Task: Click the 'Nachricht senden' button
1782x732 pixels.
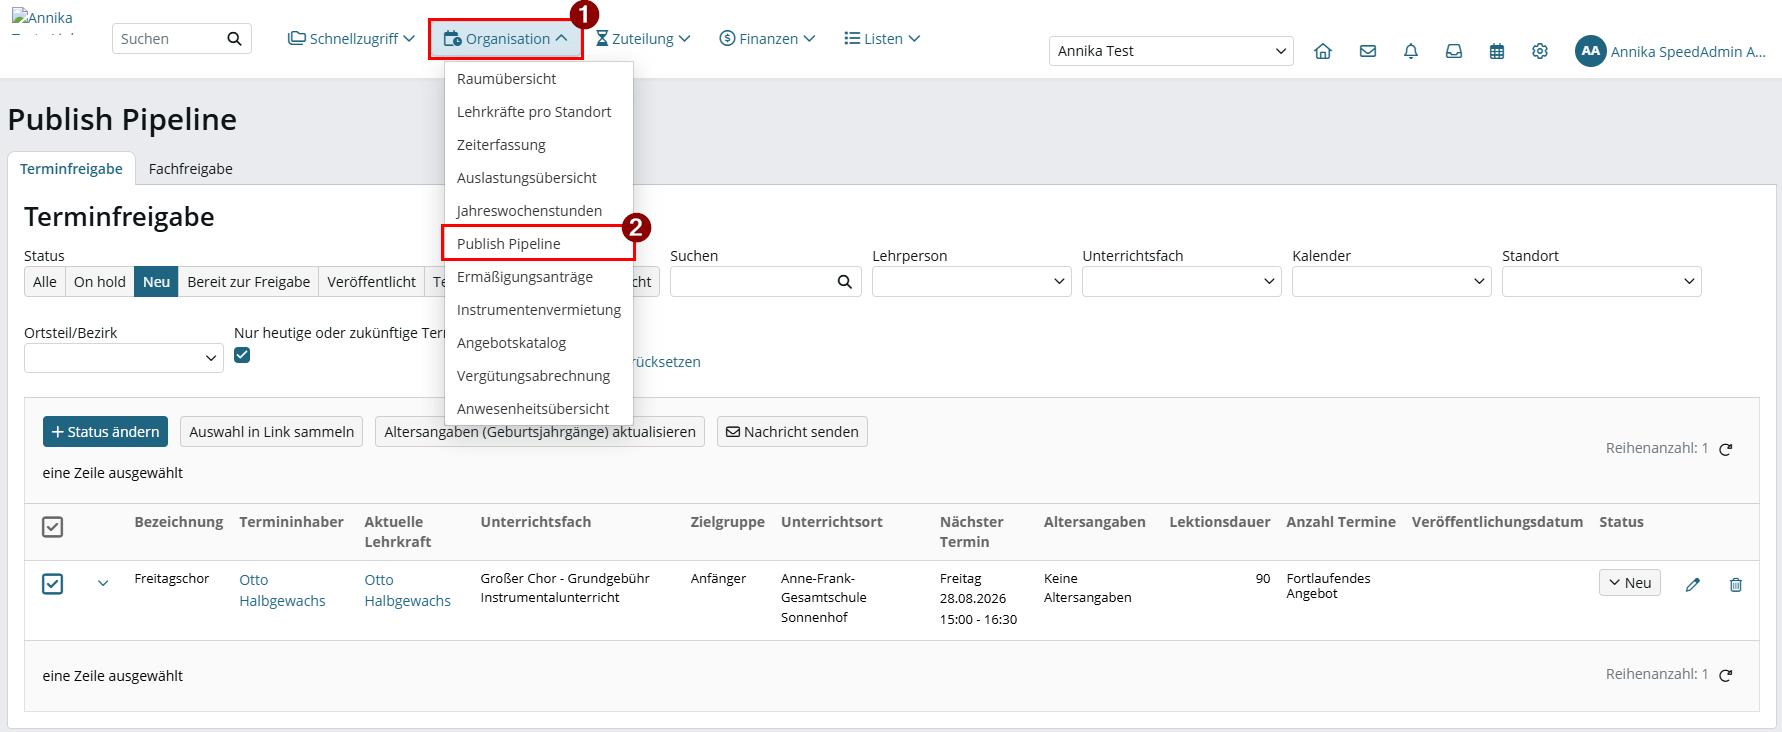Action: (x=792, y=432)
